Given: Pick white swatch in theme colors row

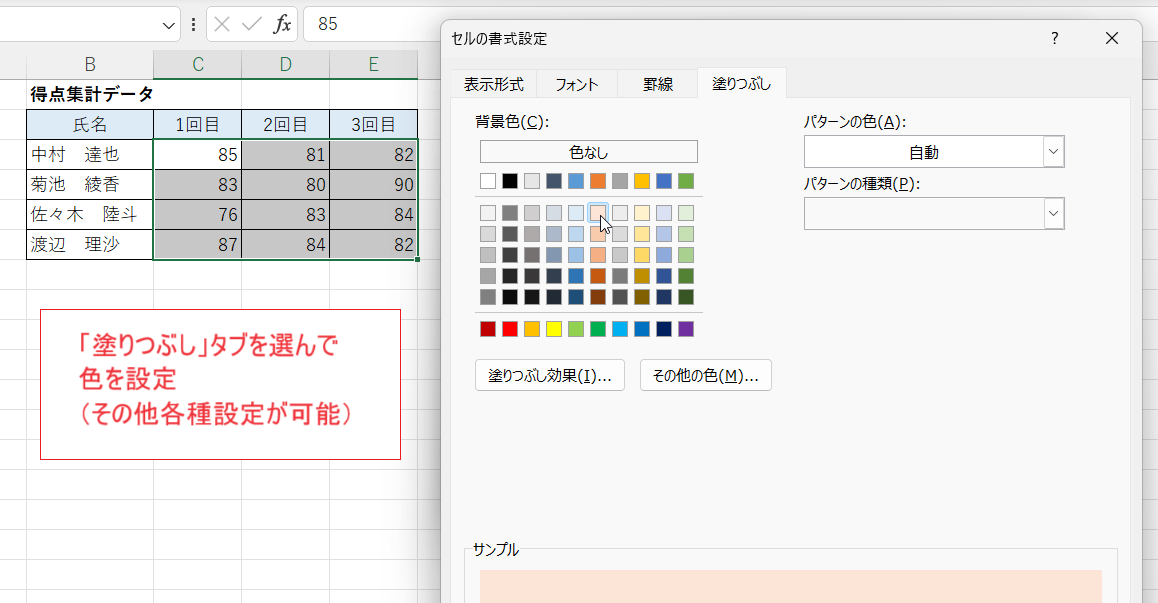Looking at the screenshot, I should 487,181.
